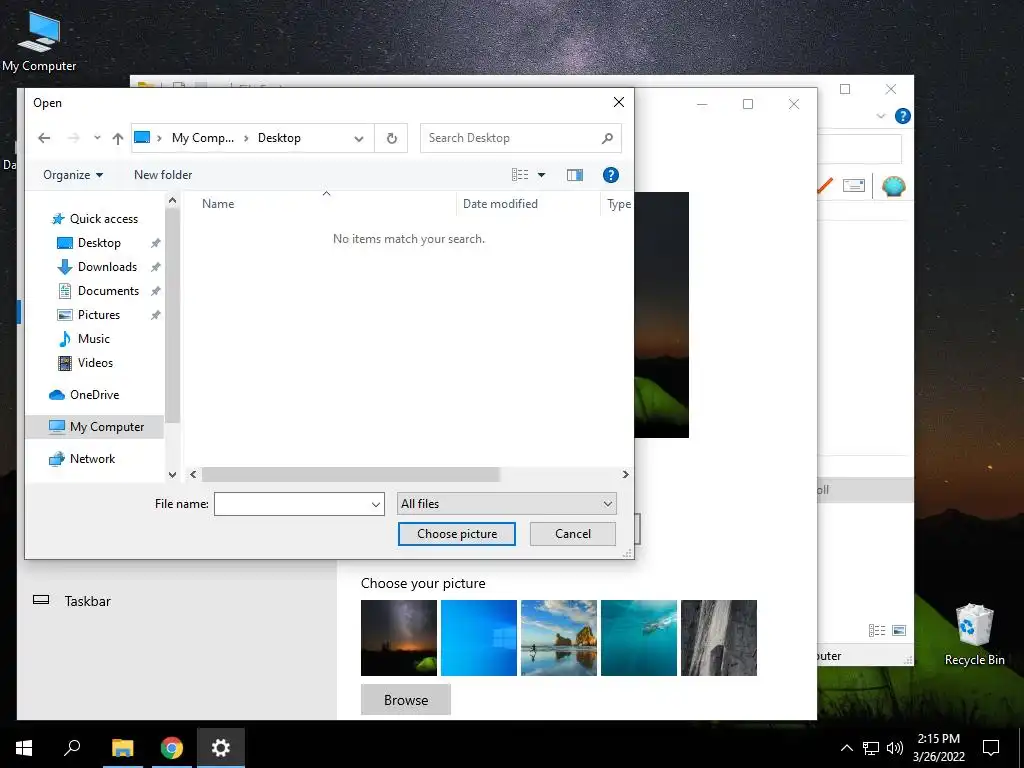Toggle the preview pane icon

[x=575, y=174]
